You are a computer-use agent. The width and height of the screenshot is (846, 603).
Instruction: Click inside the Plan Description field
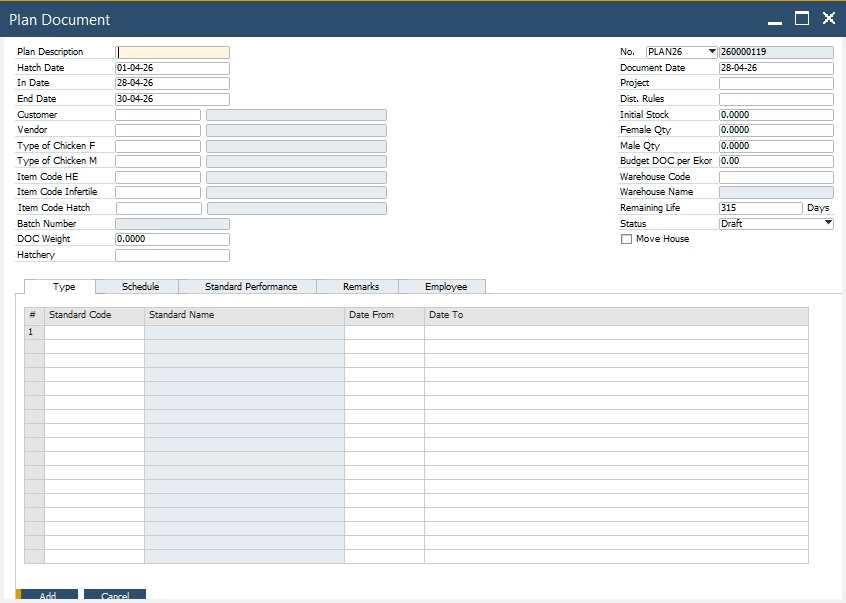click(x=172, y=51)
